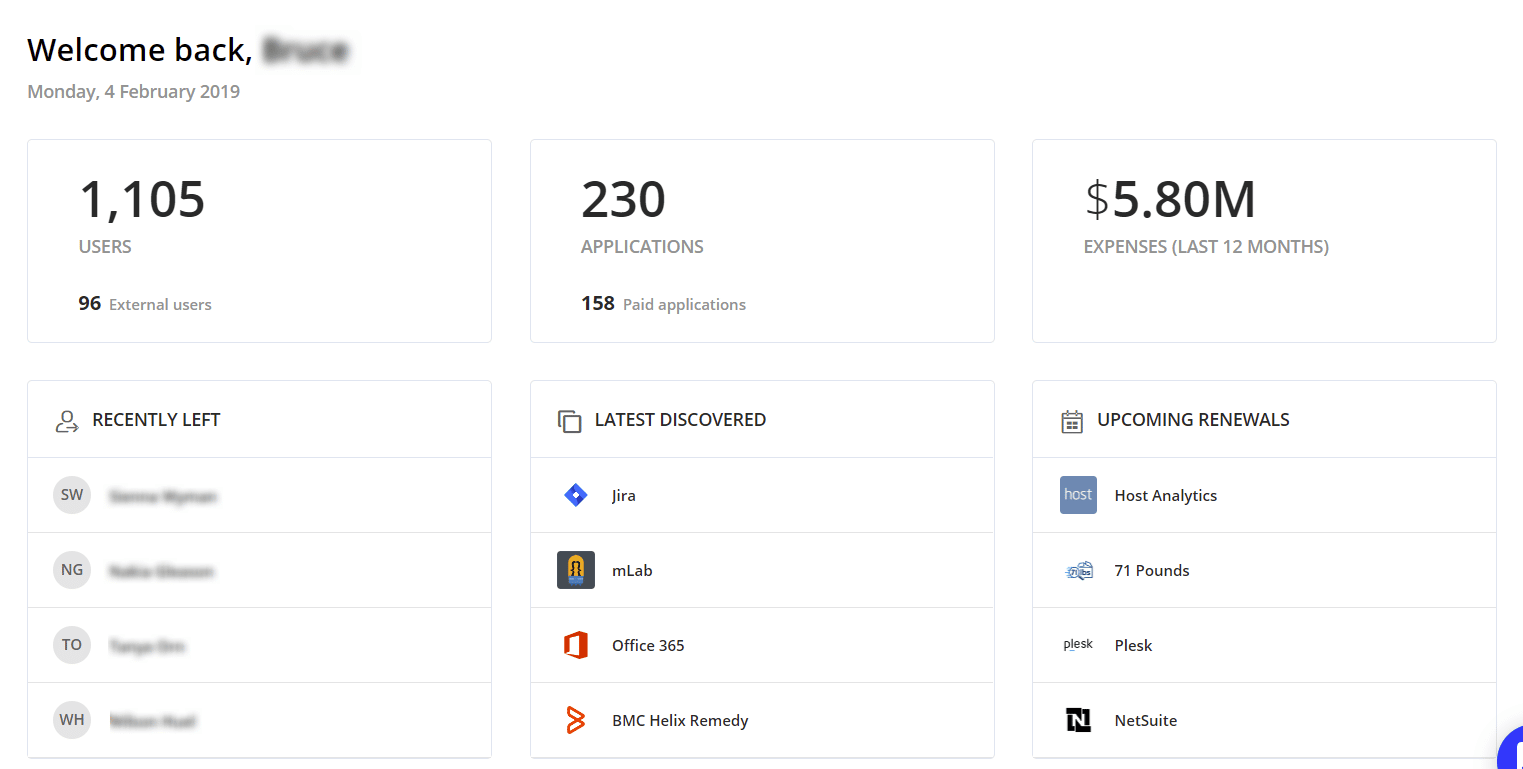Click the Recently Left user icon
The width and height of the screenshot is (1523, 769).
pyautogui.click(x=67, y=421)
